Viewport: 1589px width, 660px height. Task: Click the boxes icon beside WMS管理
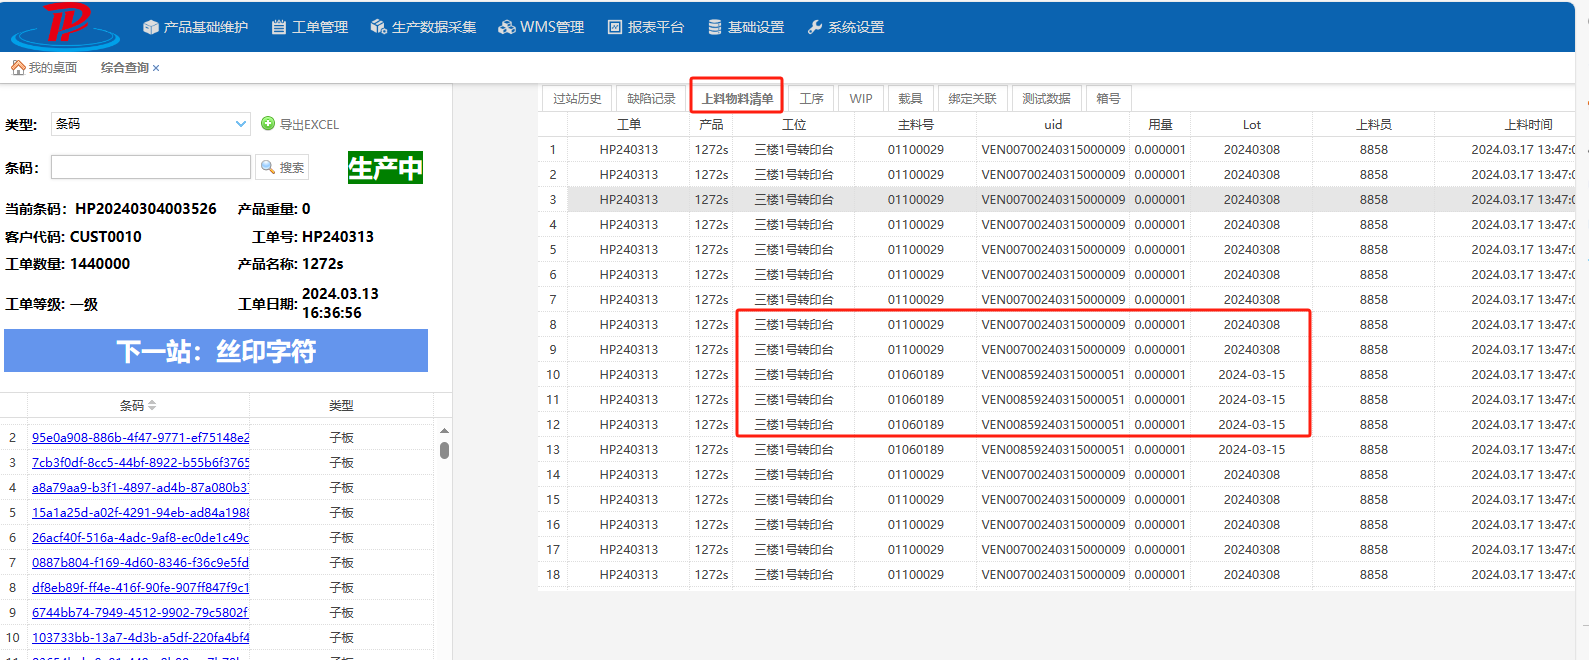click(x=507, y=27)
